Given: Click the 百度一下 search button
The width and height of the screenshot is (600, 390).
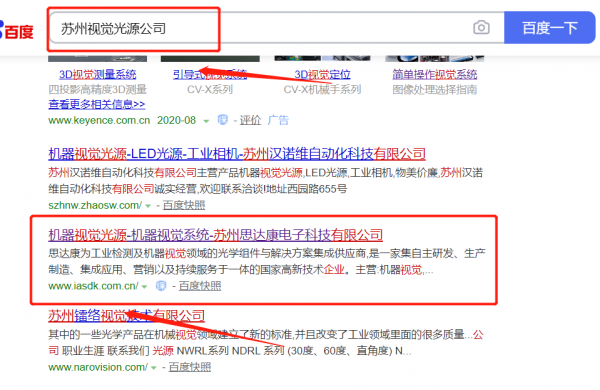Looking at the screenshot, I should click(549, 28).
